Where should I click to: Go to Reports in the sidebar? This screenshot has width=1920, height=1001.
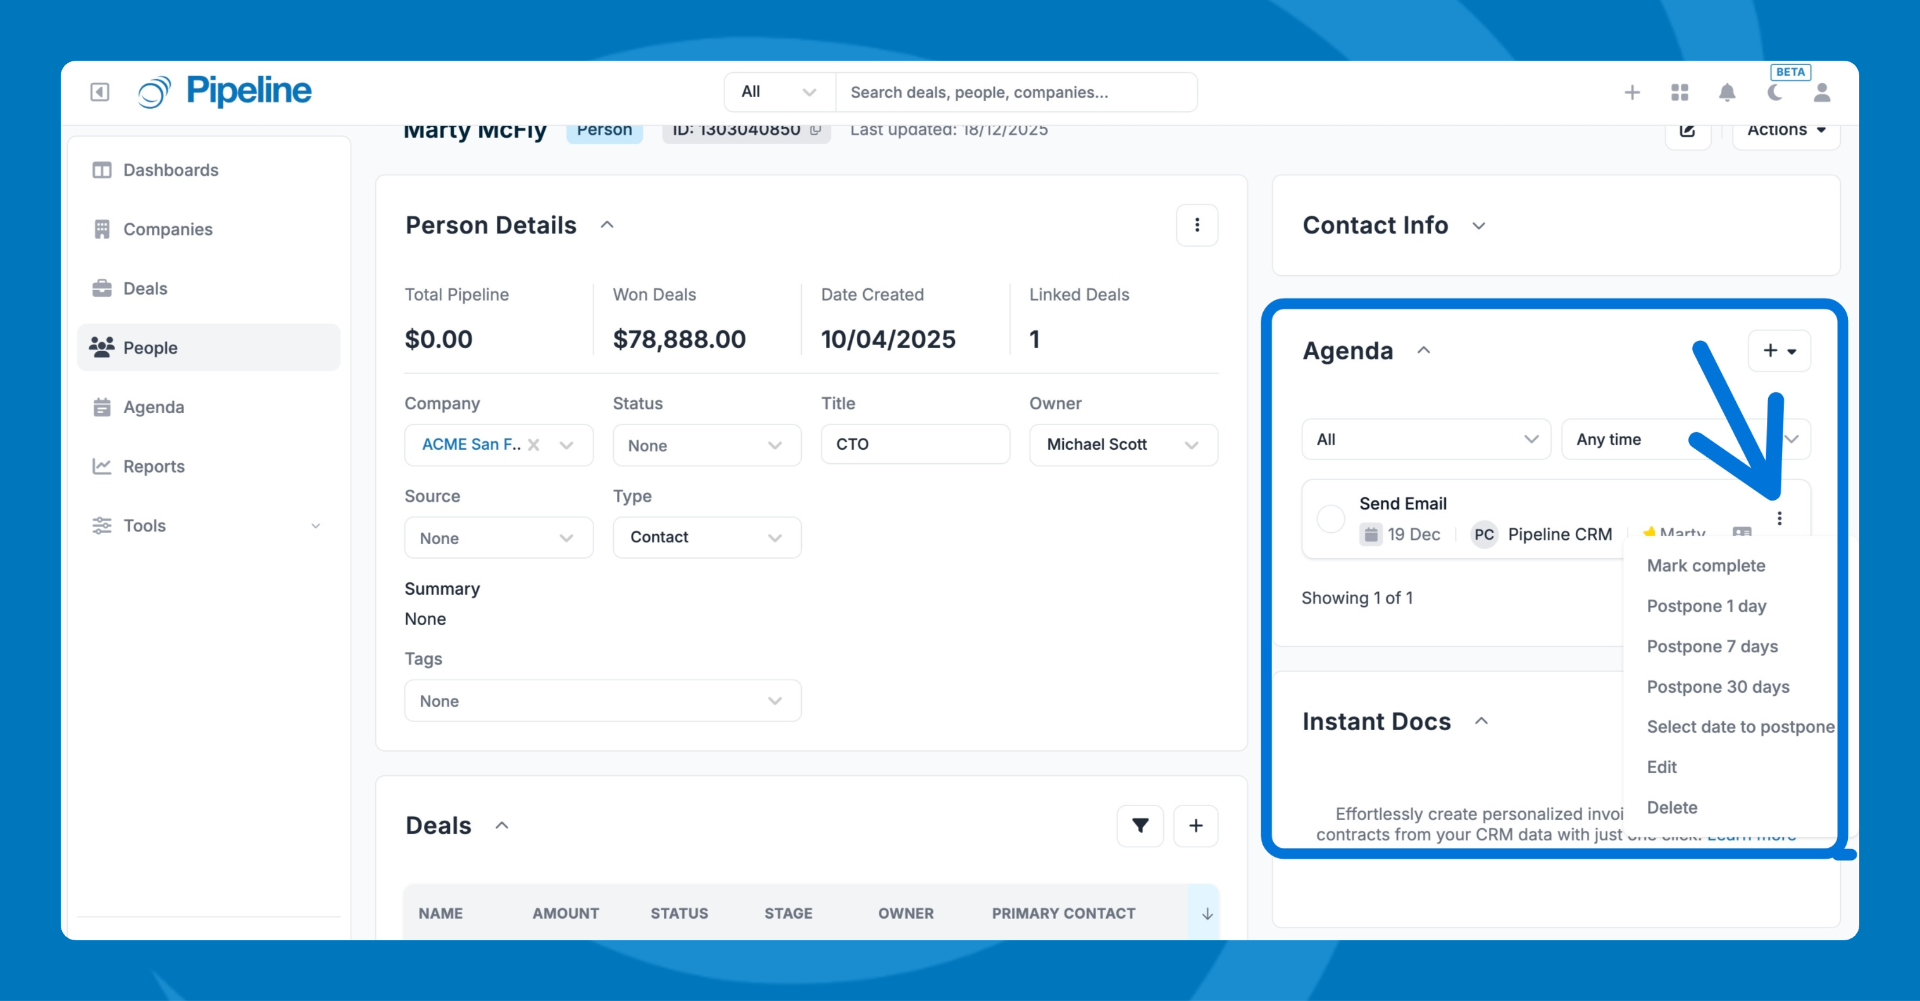pyautogui.click(x=154, y=466)
